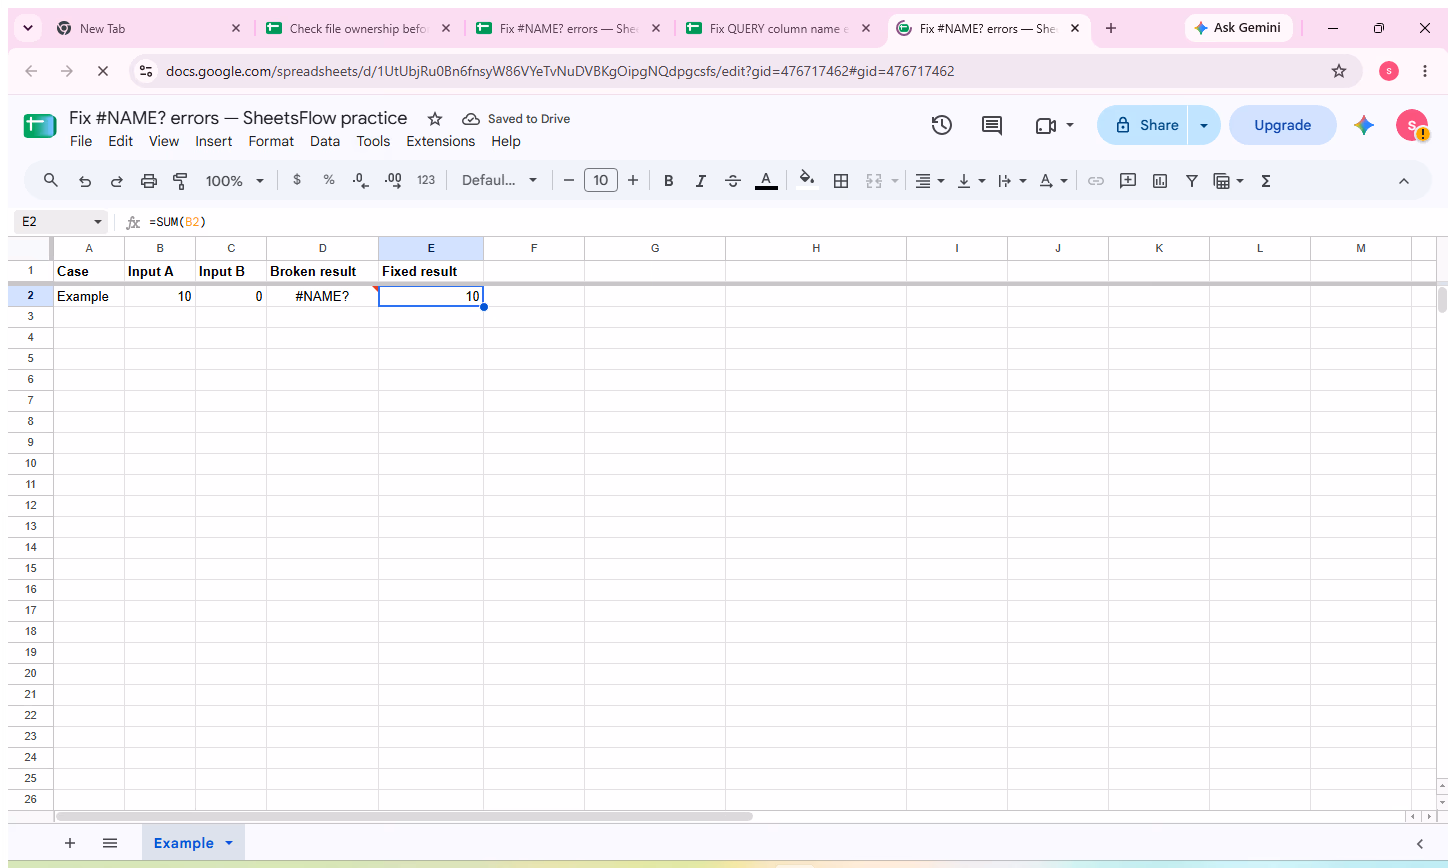Open the Help menu
This screenshot has height=868, width=1456.
[x=506, y=141]
